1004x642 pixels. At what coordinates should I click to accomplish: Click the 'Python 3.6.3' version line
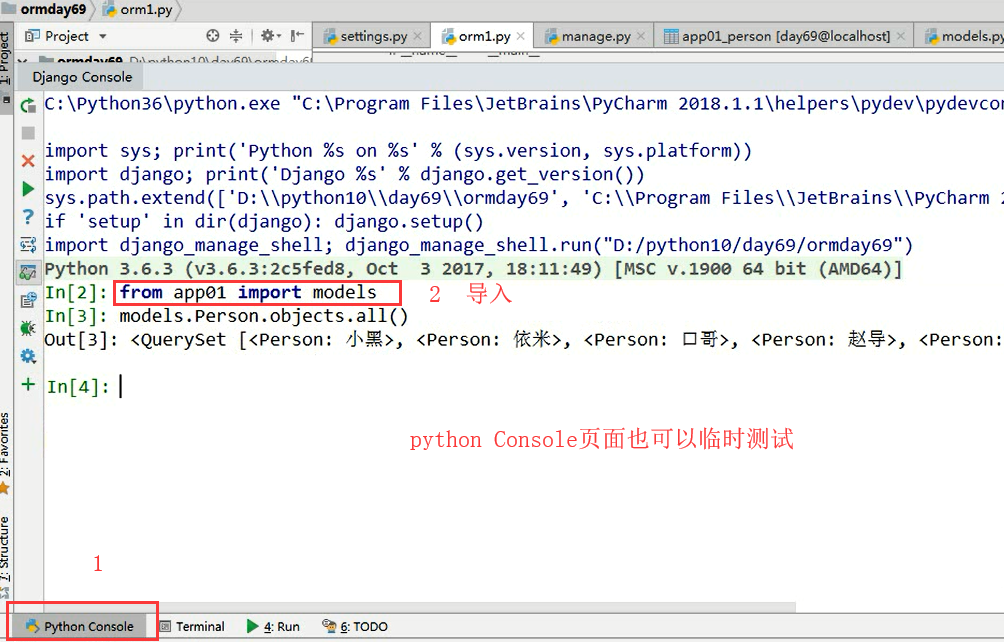pyautogui.click(x=473, y=269)
